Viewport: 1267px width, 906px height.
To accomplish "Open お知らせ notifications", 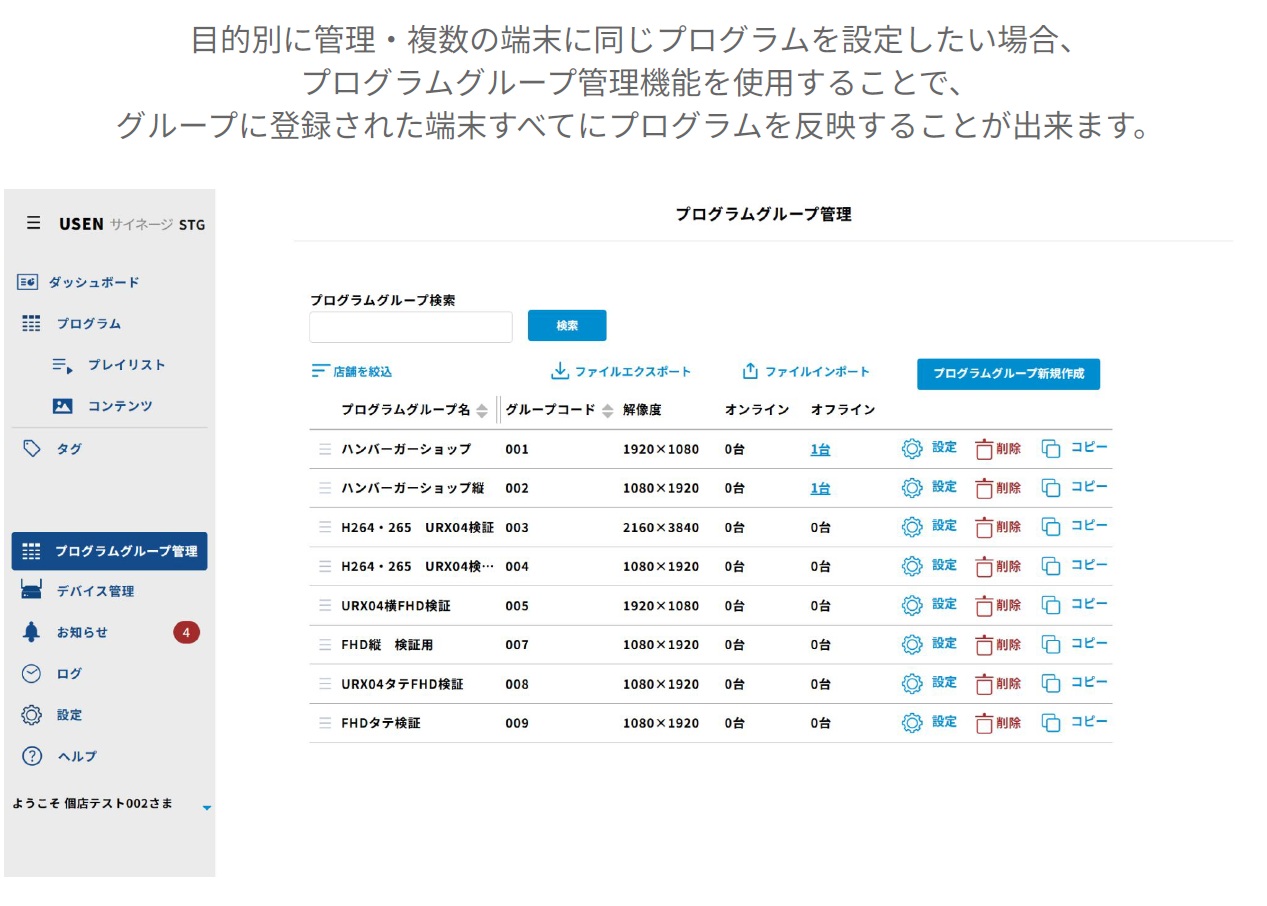I will point(65,632).
